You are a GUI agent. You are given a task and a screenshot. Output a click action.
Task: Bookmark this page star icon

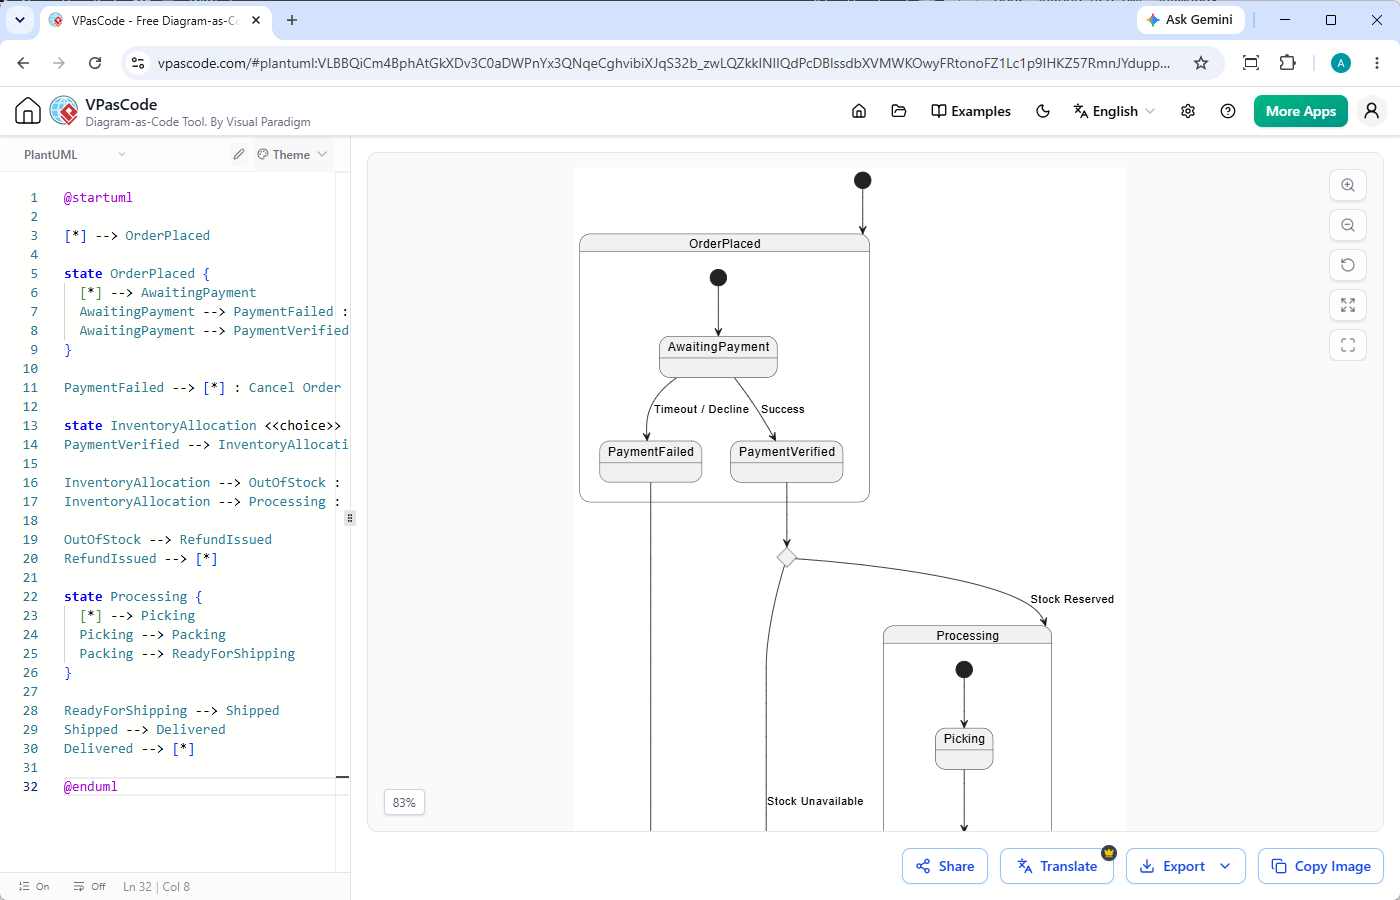click(1201, 63)
